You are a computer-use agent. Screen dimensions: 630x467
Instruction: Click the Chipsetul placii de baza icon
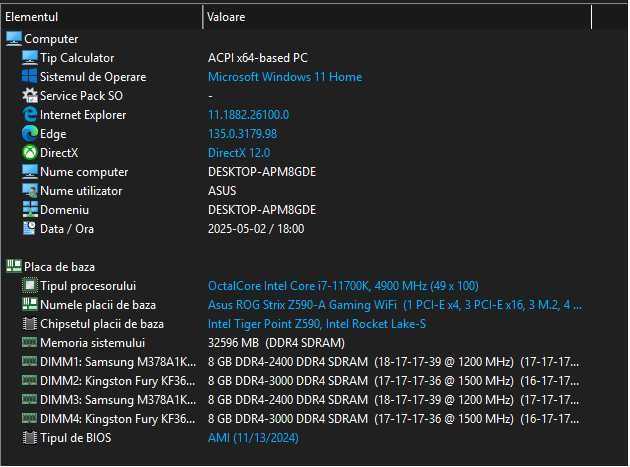(x=30, y=324)
